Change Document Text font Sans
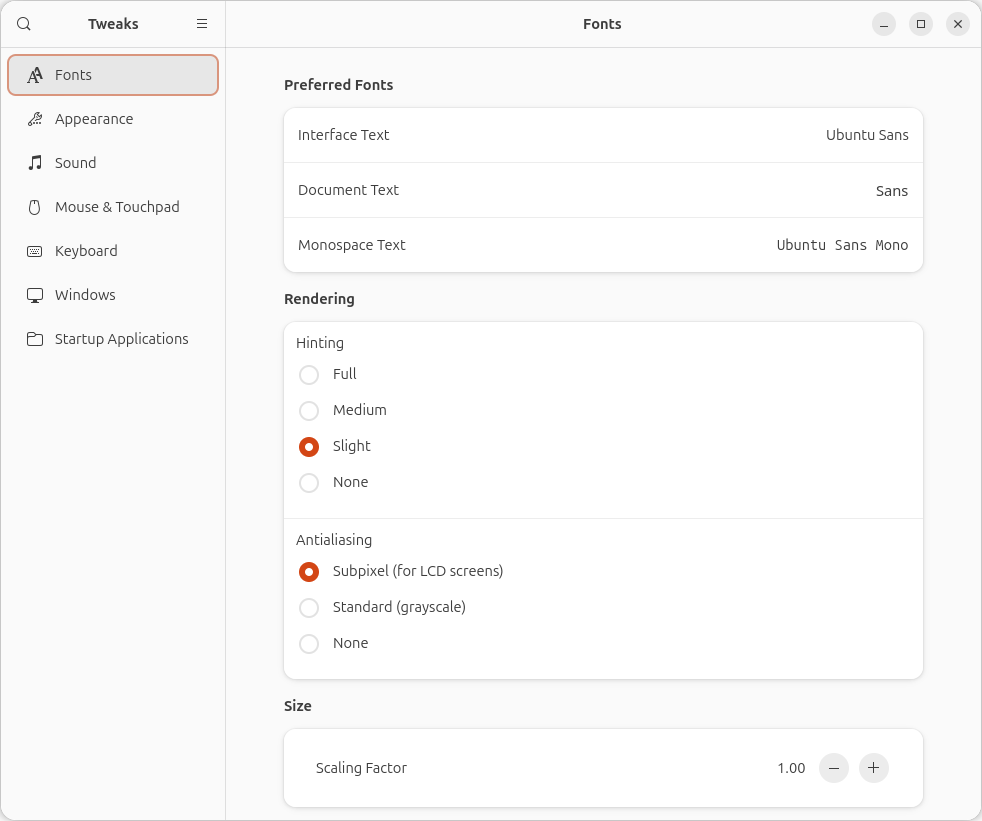Image resolution: width=982 pixels, height=821 pixels. point(891,190)
